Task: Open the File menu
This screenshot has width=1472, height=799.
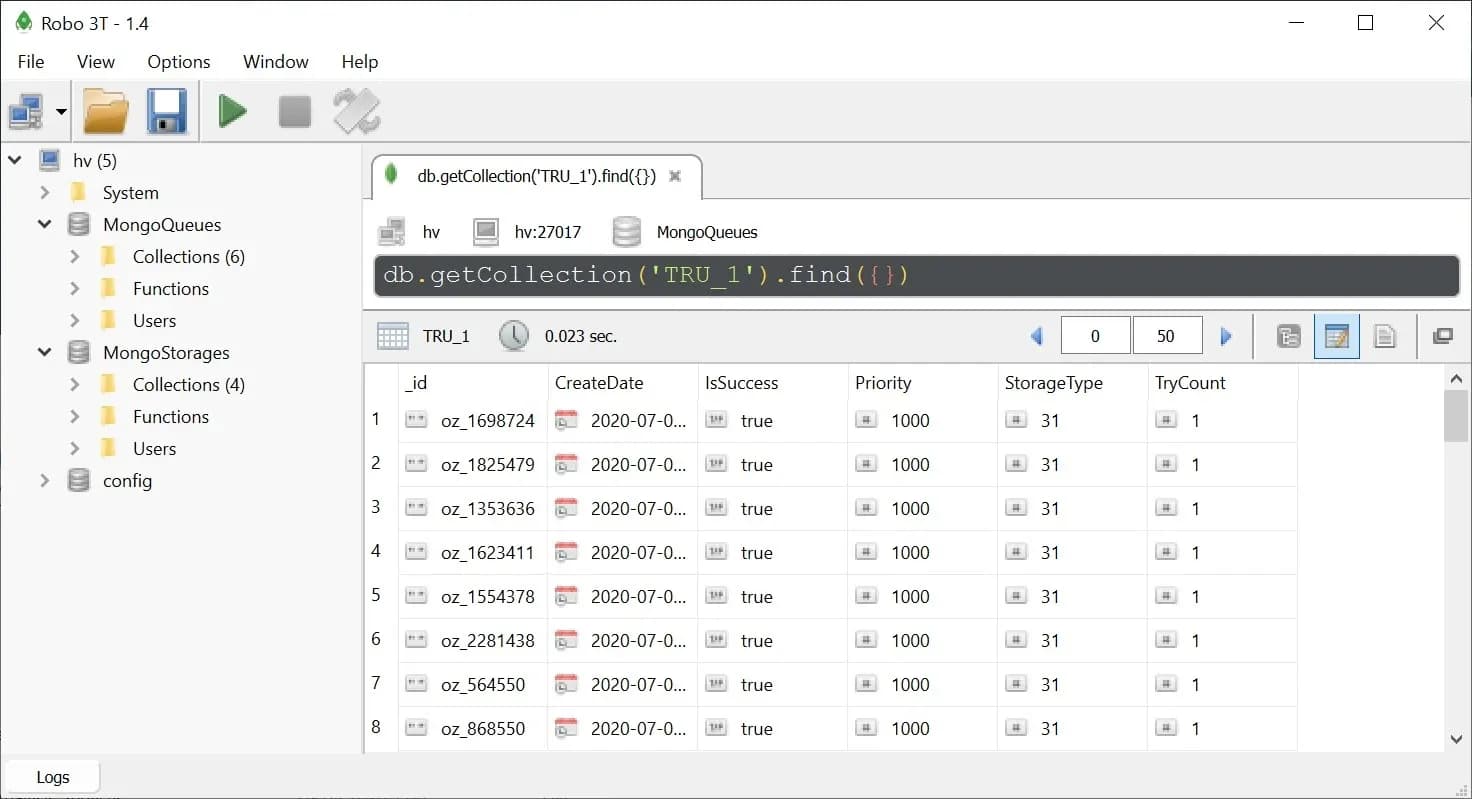Action: [31, 62]
